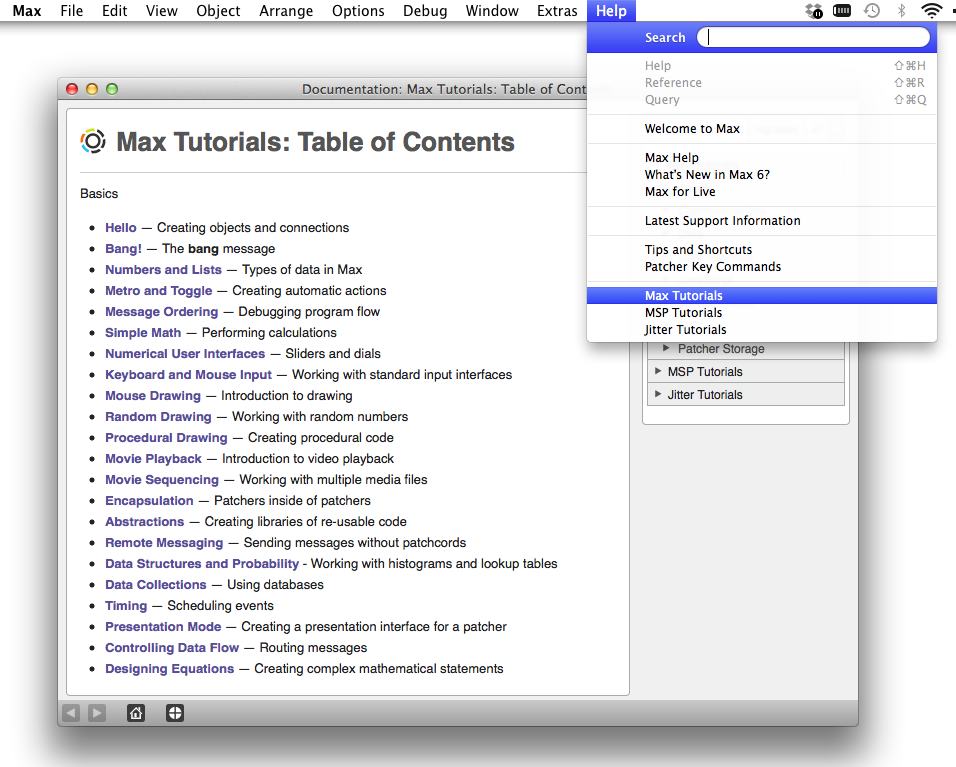
Task: Open Procedural Drawing tutorial
Action: click(x=166, y=438)
